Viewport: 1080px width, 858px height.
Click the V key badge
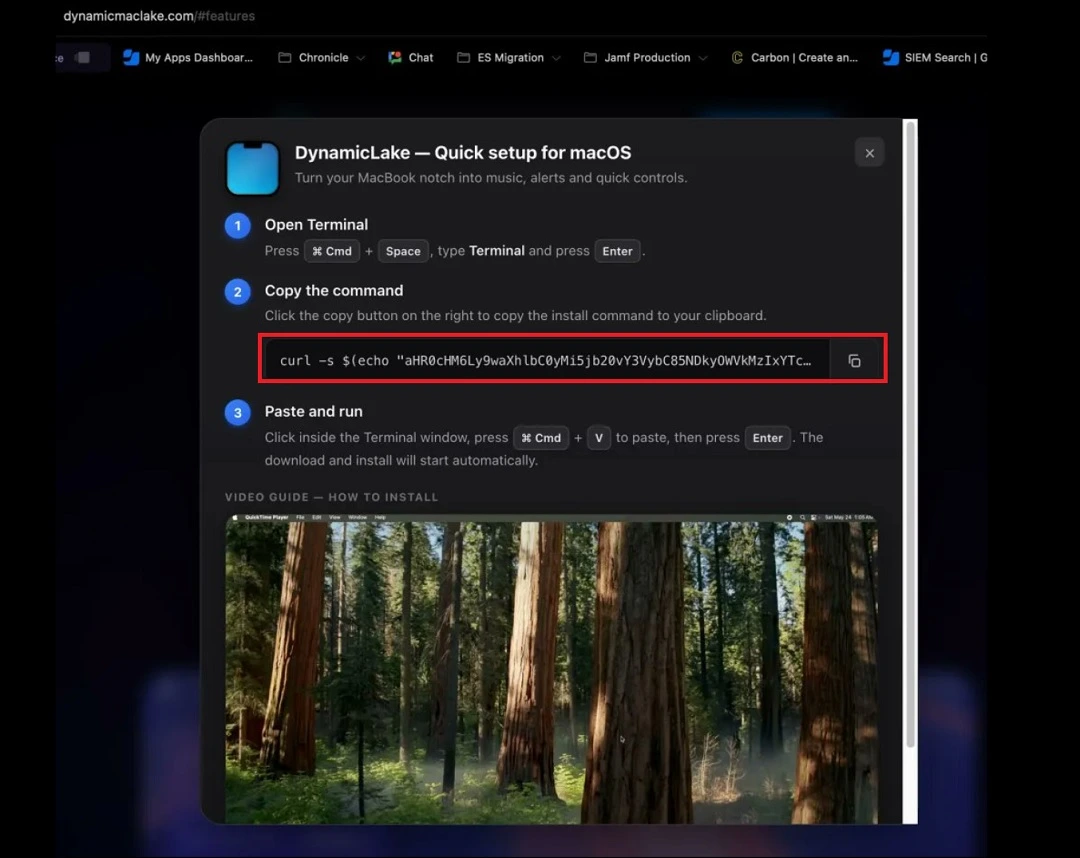point(599,438)
